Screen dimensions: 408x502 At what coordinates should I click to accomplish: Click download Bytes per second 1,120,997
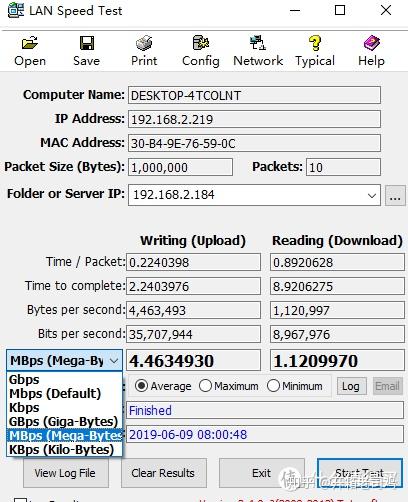pos(337,310)
